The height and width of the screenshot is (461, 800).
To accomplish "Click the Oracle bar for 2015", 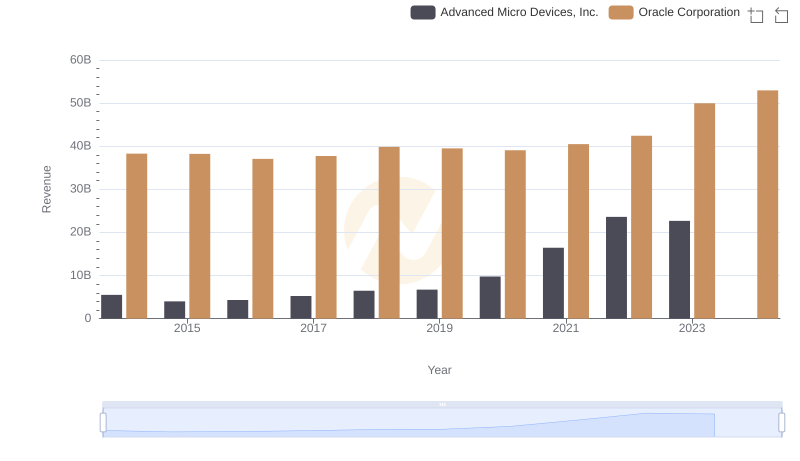I will pos(199,236).
